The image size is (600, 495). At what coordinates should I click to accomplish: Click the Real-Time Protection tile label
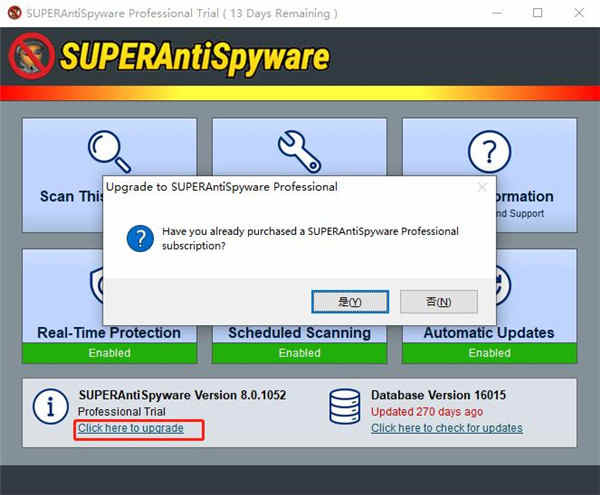pos(109,333)
